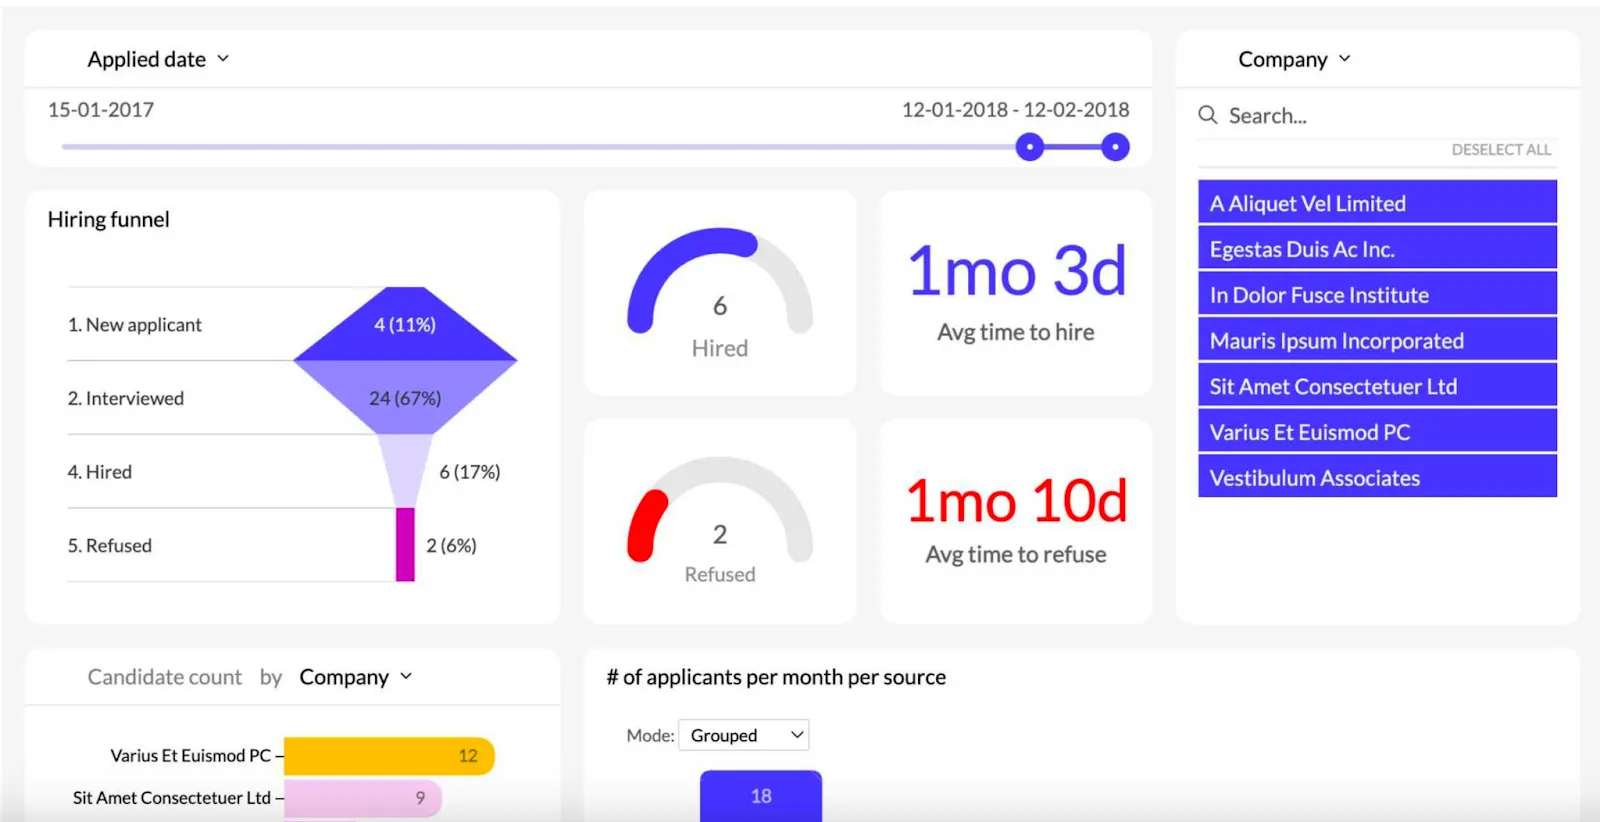This screenshot has width=1600, height=822.
Task: Click the '2 (6%)' funnel value
Action: (x=451, y=546)
